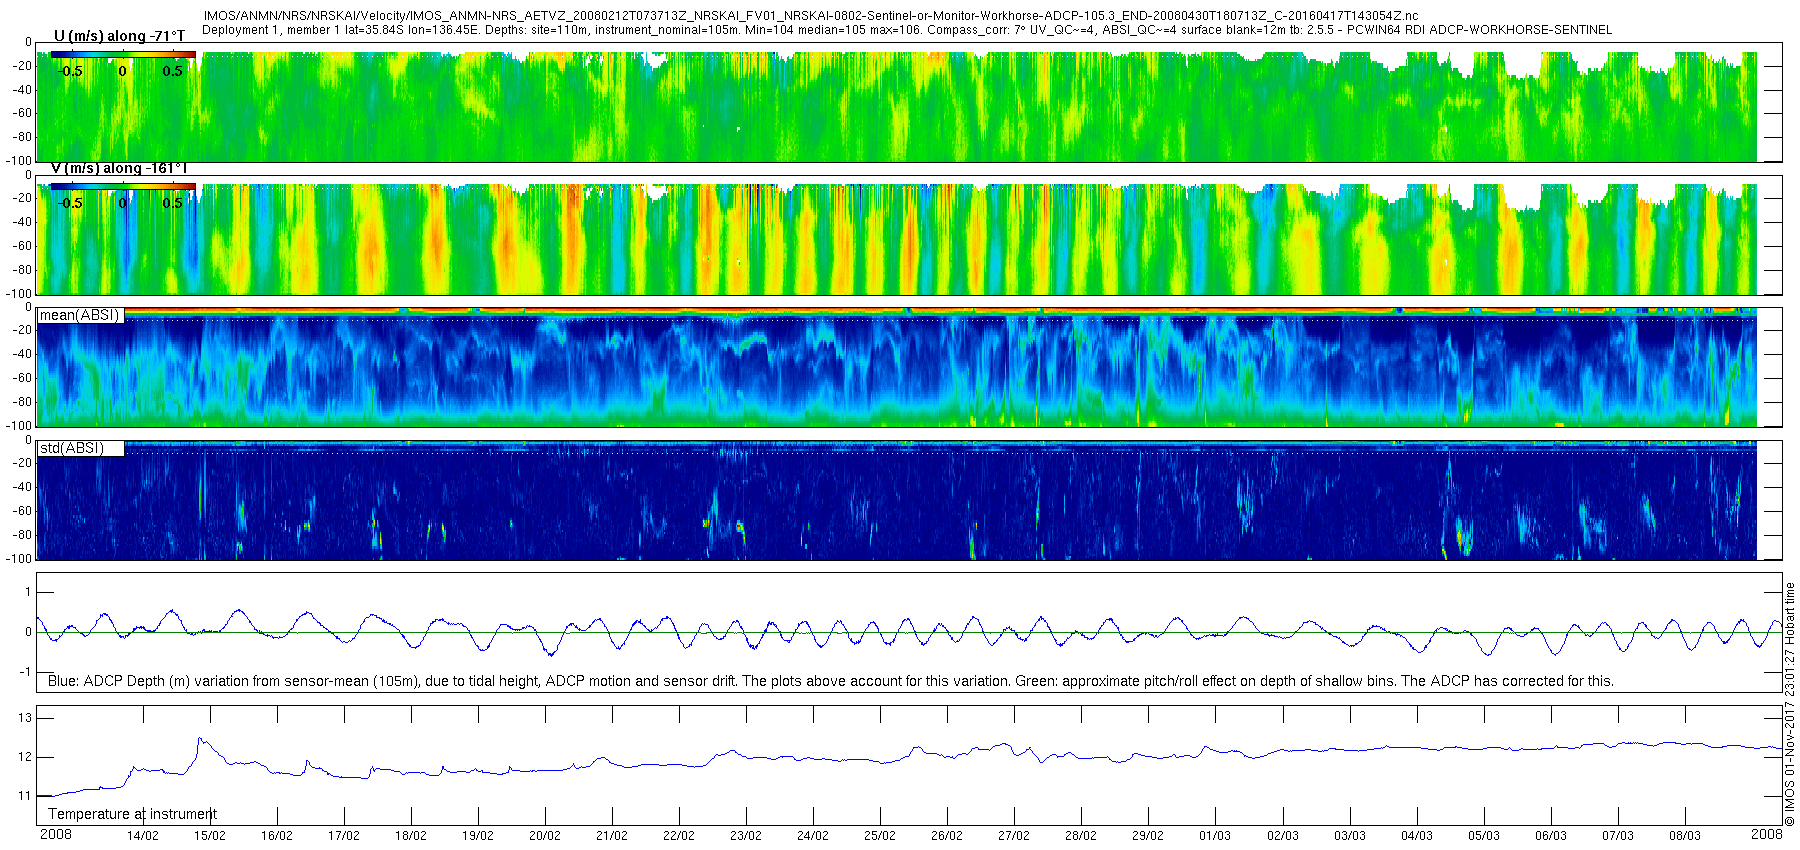Click the '07/03' date tick label
The height and width of the screenshot is (850, 1800).
1618,836
